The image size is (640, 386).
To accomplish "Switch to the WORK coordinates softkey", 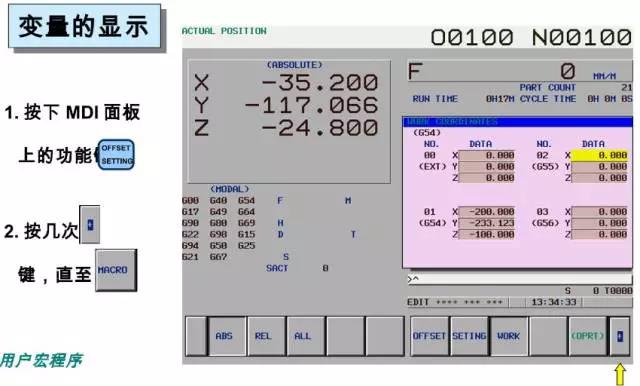I will (x=509, y=336).
